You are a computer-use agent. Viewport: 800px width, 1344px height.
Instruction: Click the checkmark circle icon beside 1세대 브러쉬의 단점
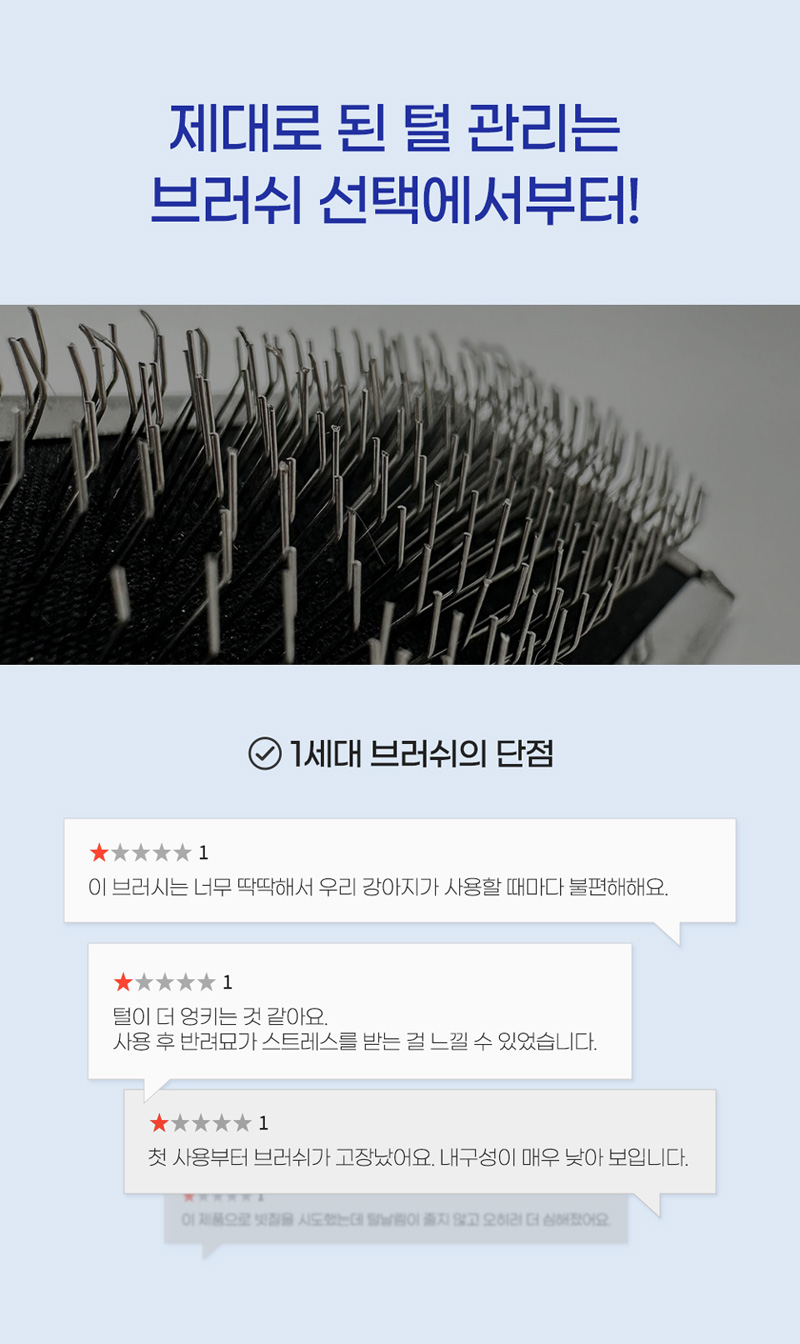coord(264,754)
